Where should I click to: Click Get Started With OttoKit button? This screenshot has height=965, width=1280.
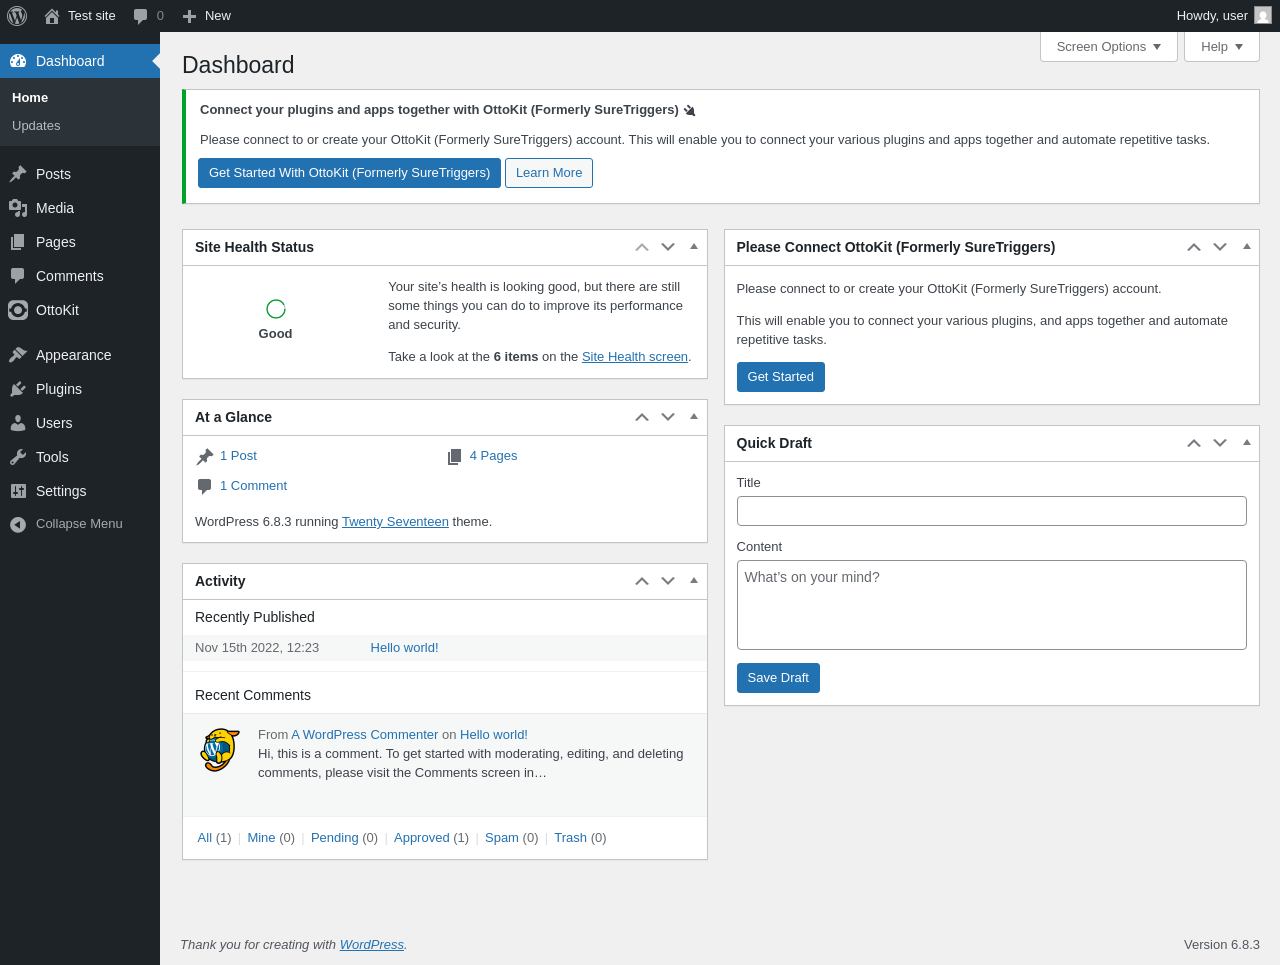tap(349, 173)
